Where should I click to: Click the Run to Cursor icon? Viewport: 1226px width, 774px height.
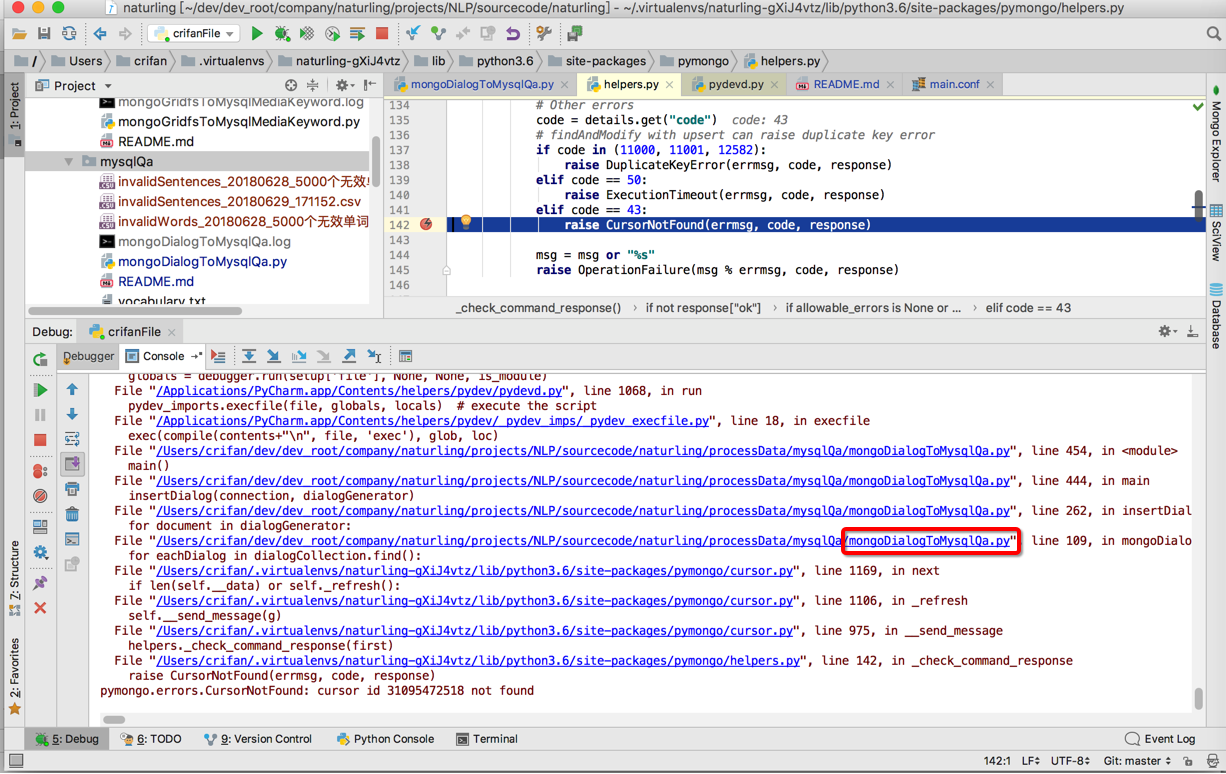click(x=374, y=356)
